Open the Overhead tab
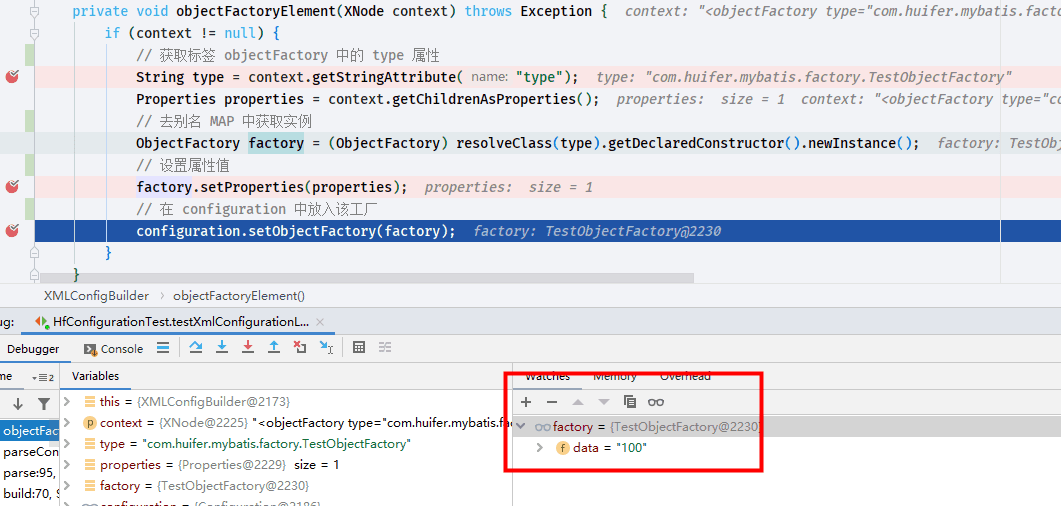 [x=685, y=376]
